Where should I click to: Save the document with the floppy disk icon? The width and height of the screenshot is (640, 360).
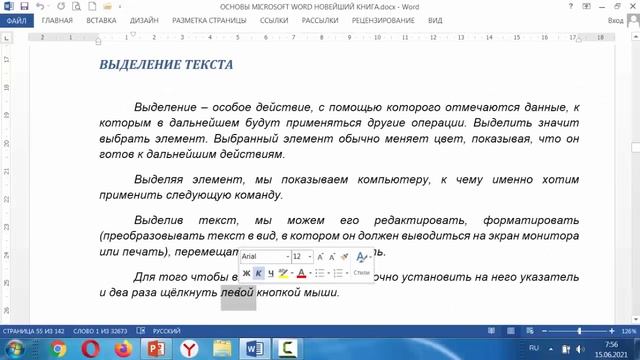pyautogui.click(x=24, y=6)
